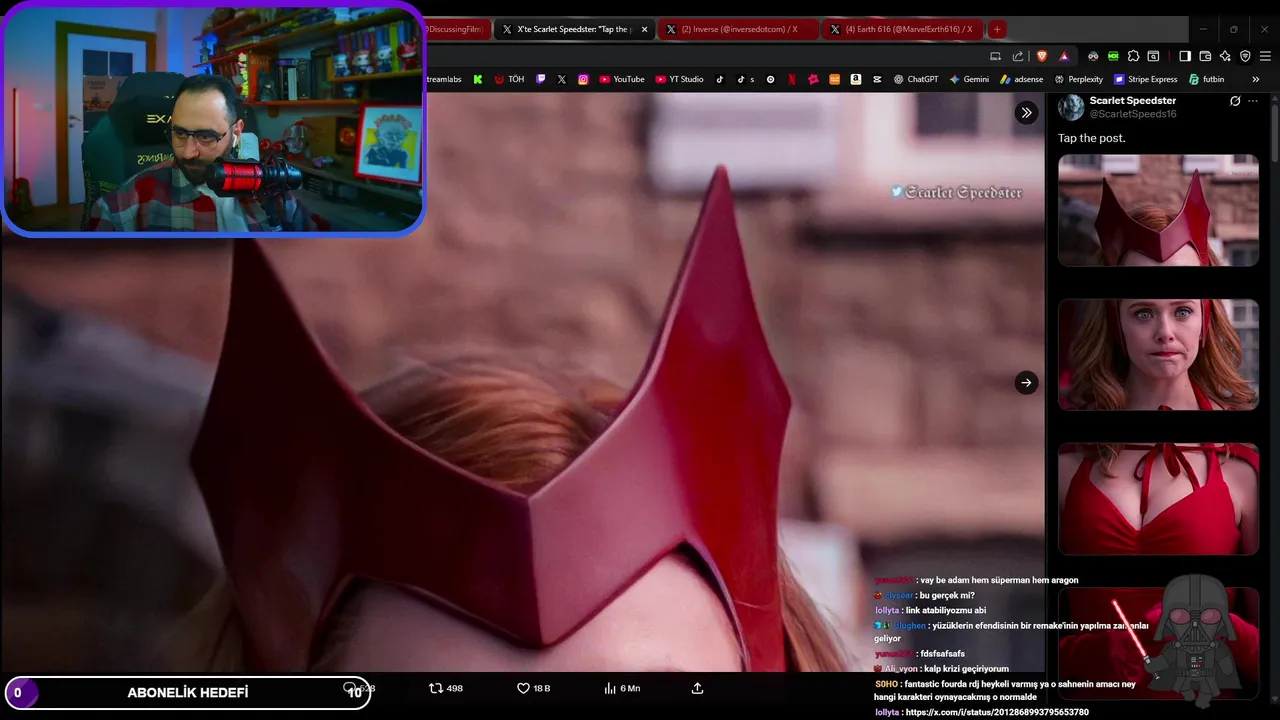Open the Instagram bookmark icon

click(583, 79)
